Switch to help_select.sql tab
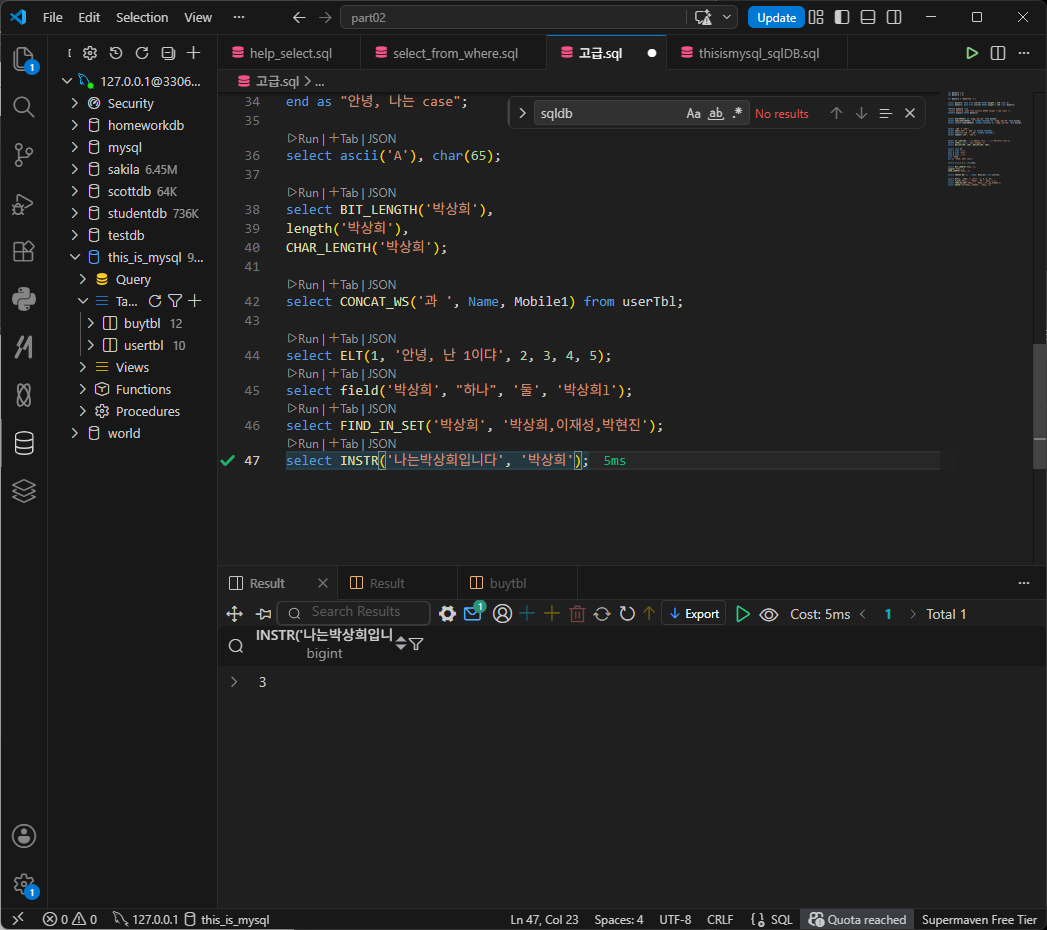This screenshot has height=930, width=1047. coord(288,53)
